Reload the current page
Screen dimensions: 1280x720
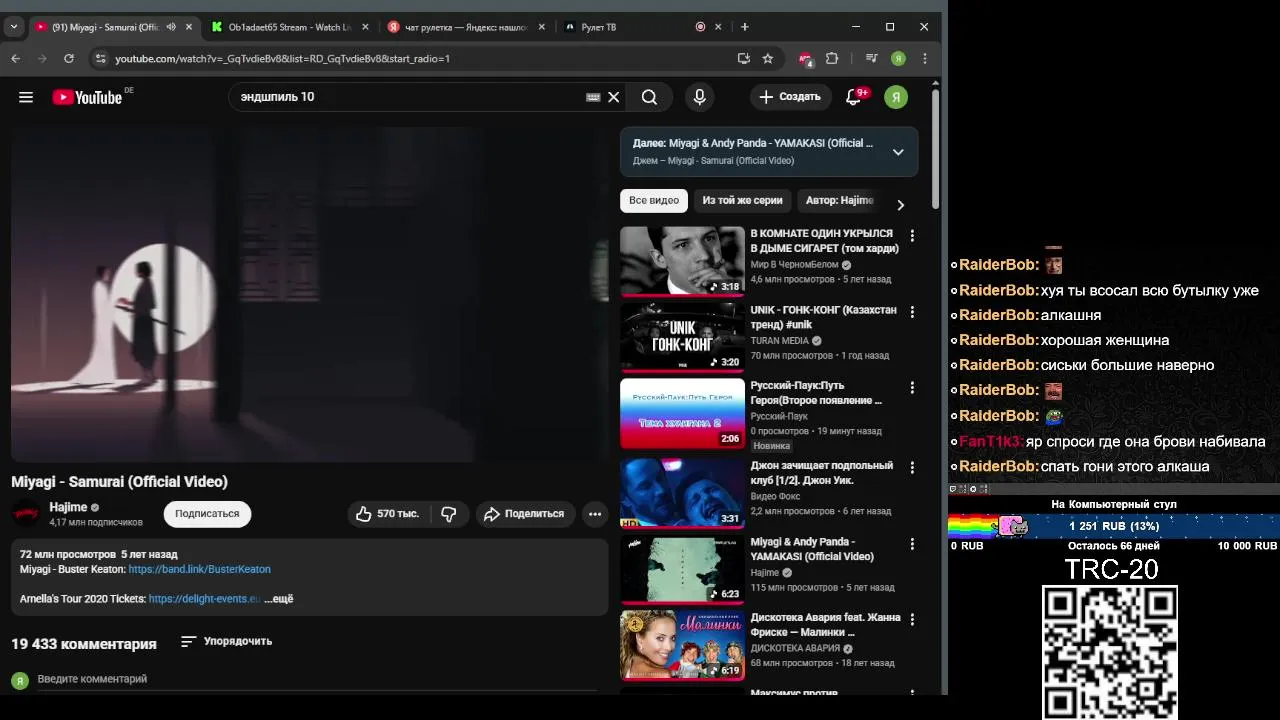pyautogui.click(x=69, y=58)
